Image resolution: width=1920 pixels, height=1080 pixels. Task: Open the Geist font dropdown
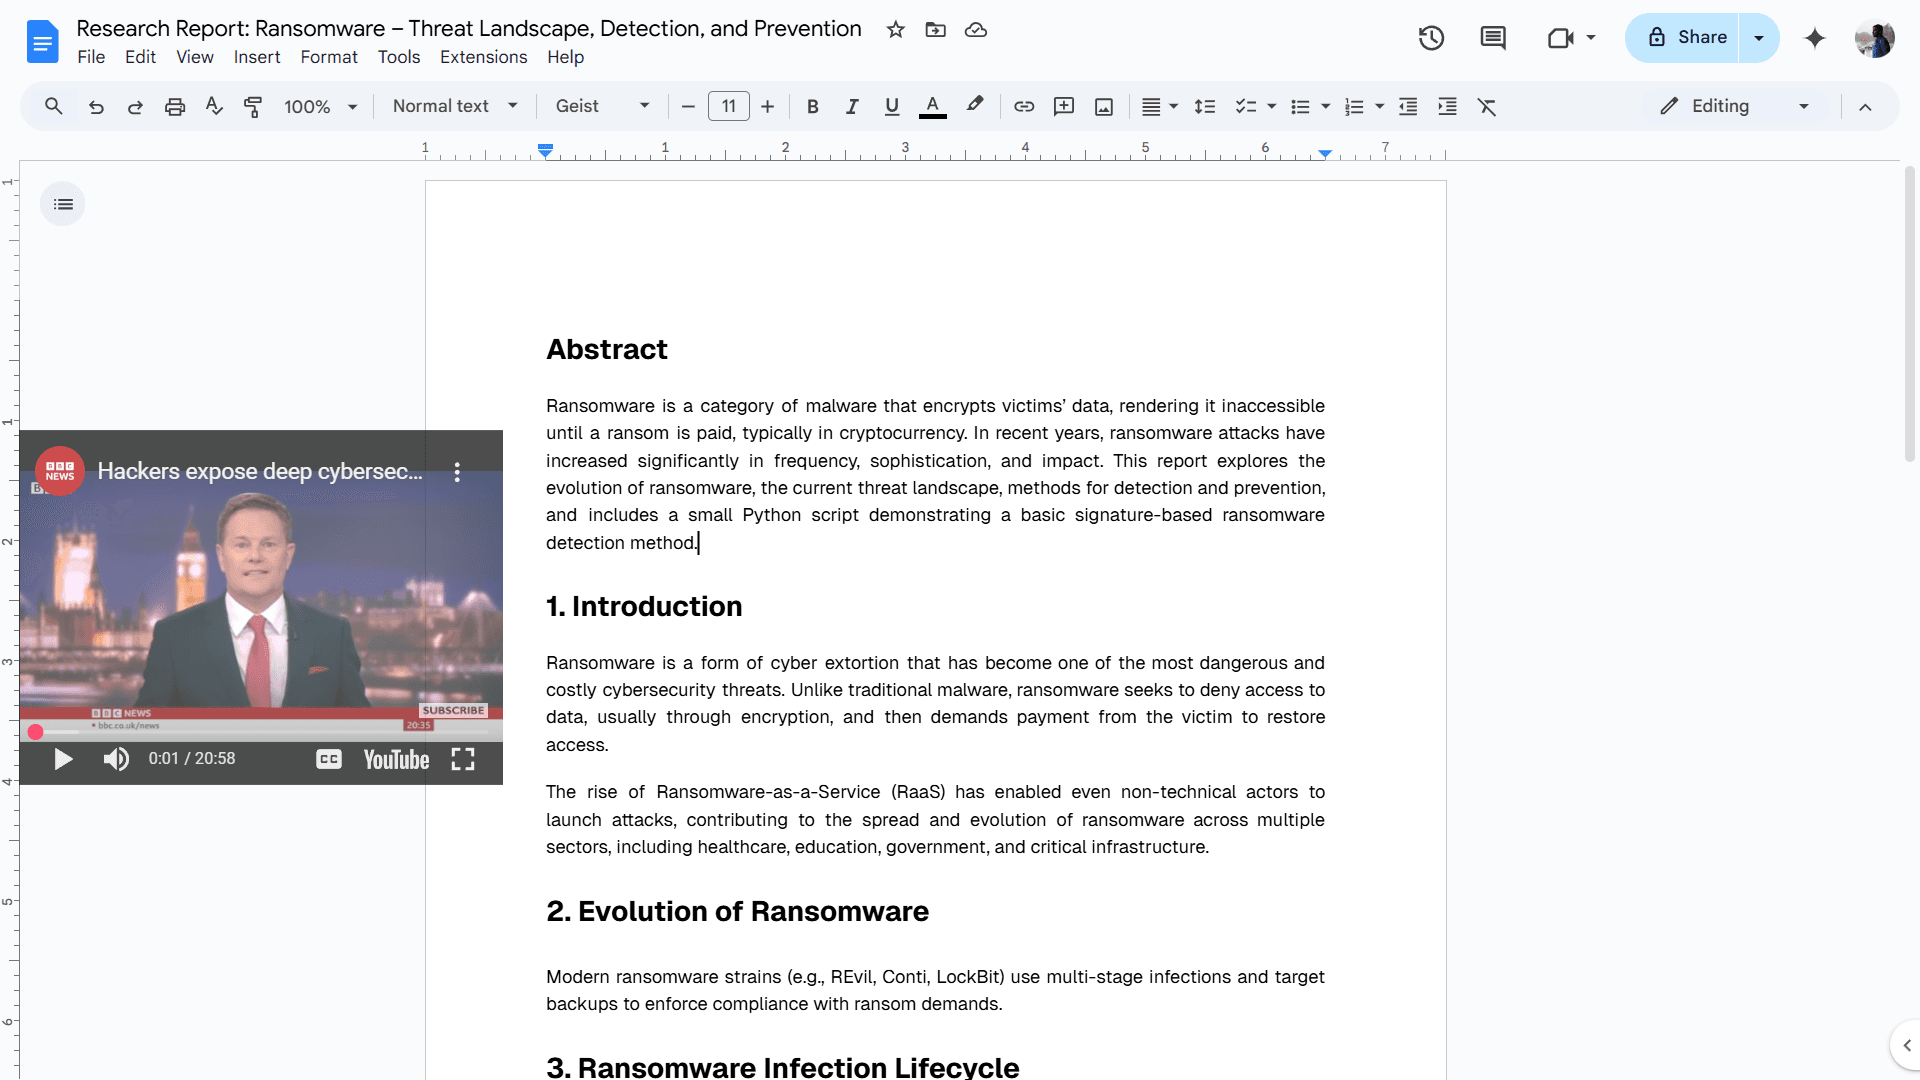pyautogui.click(x=602, y=106)
